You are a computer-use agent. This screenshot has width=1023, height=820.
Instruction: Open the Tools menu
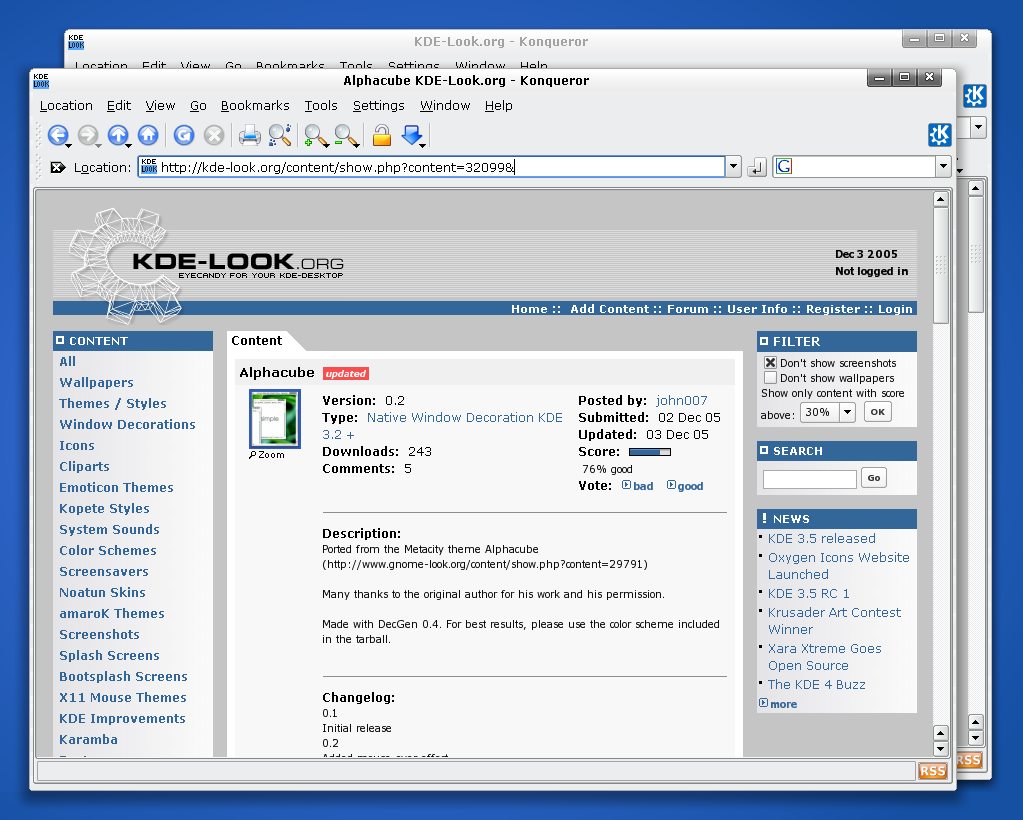point(321,106)
